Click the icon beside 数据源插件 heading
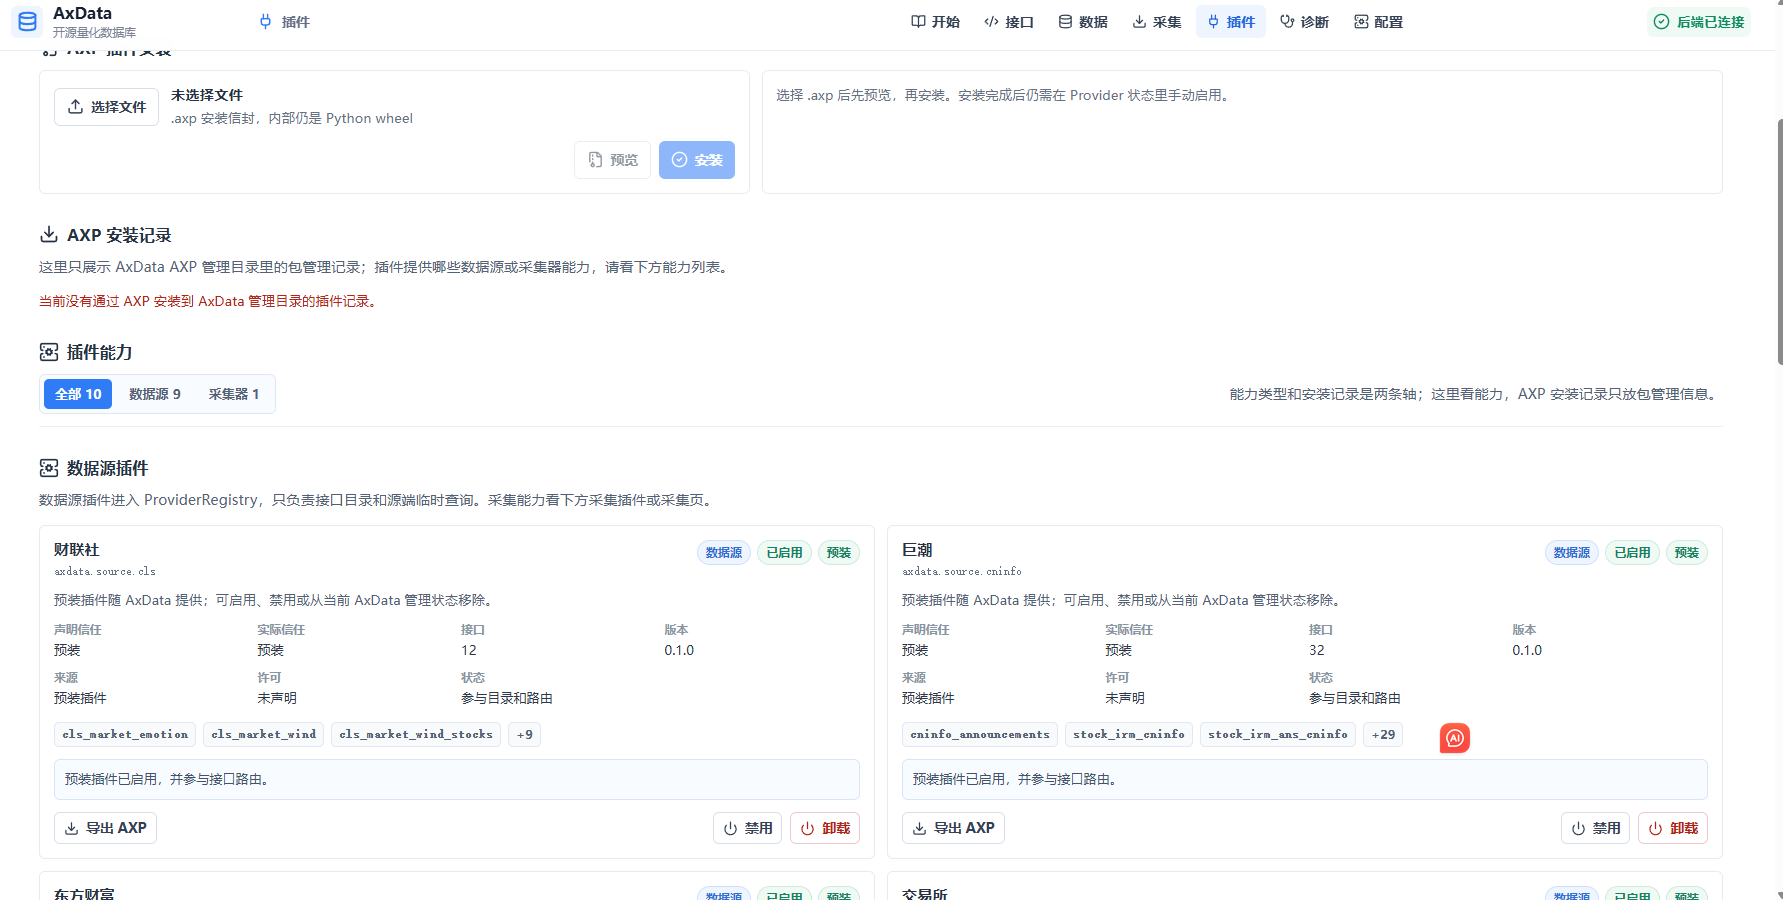 tap(48, 468)
